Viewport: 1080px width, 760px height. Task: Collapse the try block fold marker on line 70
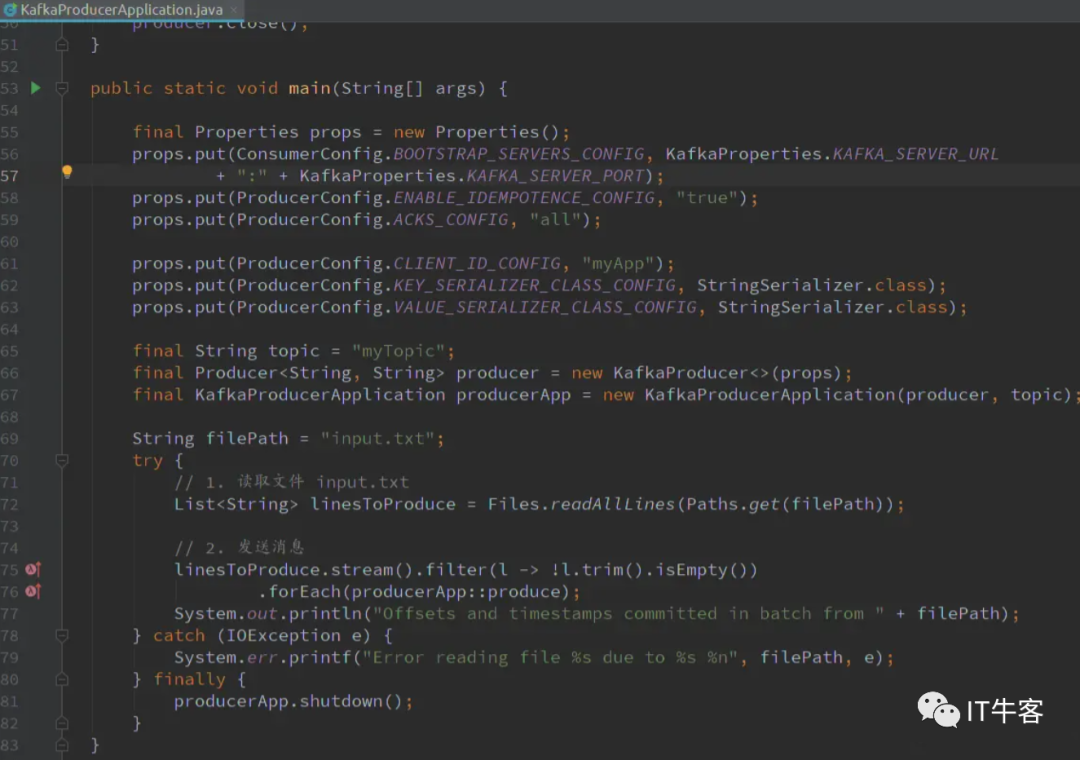[62, 460]
